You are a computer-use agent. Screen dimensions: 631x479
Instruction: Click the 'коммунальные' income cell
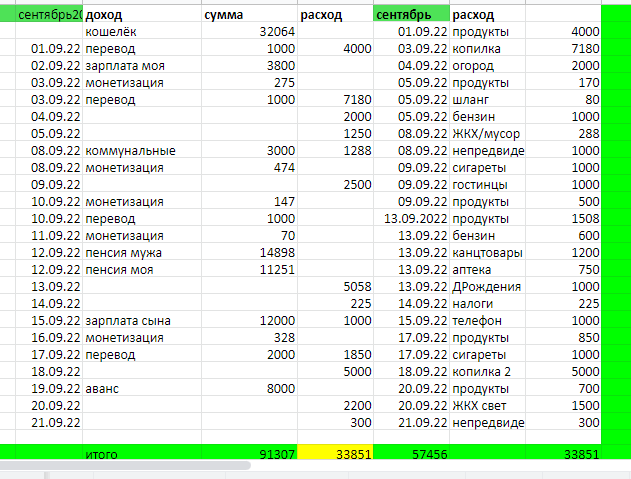pyautogui.click(x=142, y=151)
